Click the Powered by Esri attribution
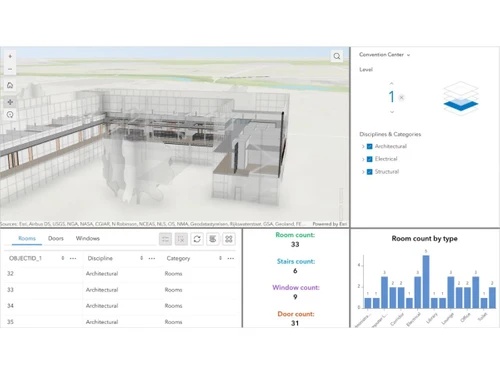 [330, 224]
